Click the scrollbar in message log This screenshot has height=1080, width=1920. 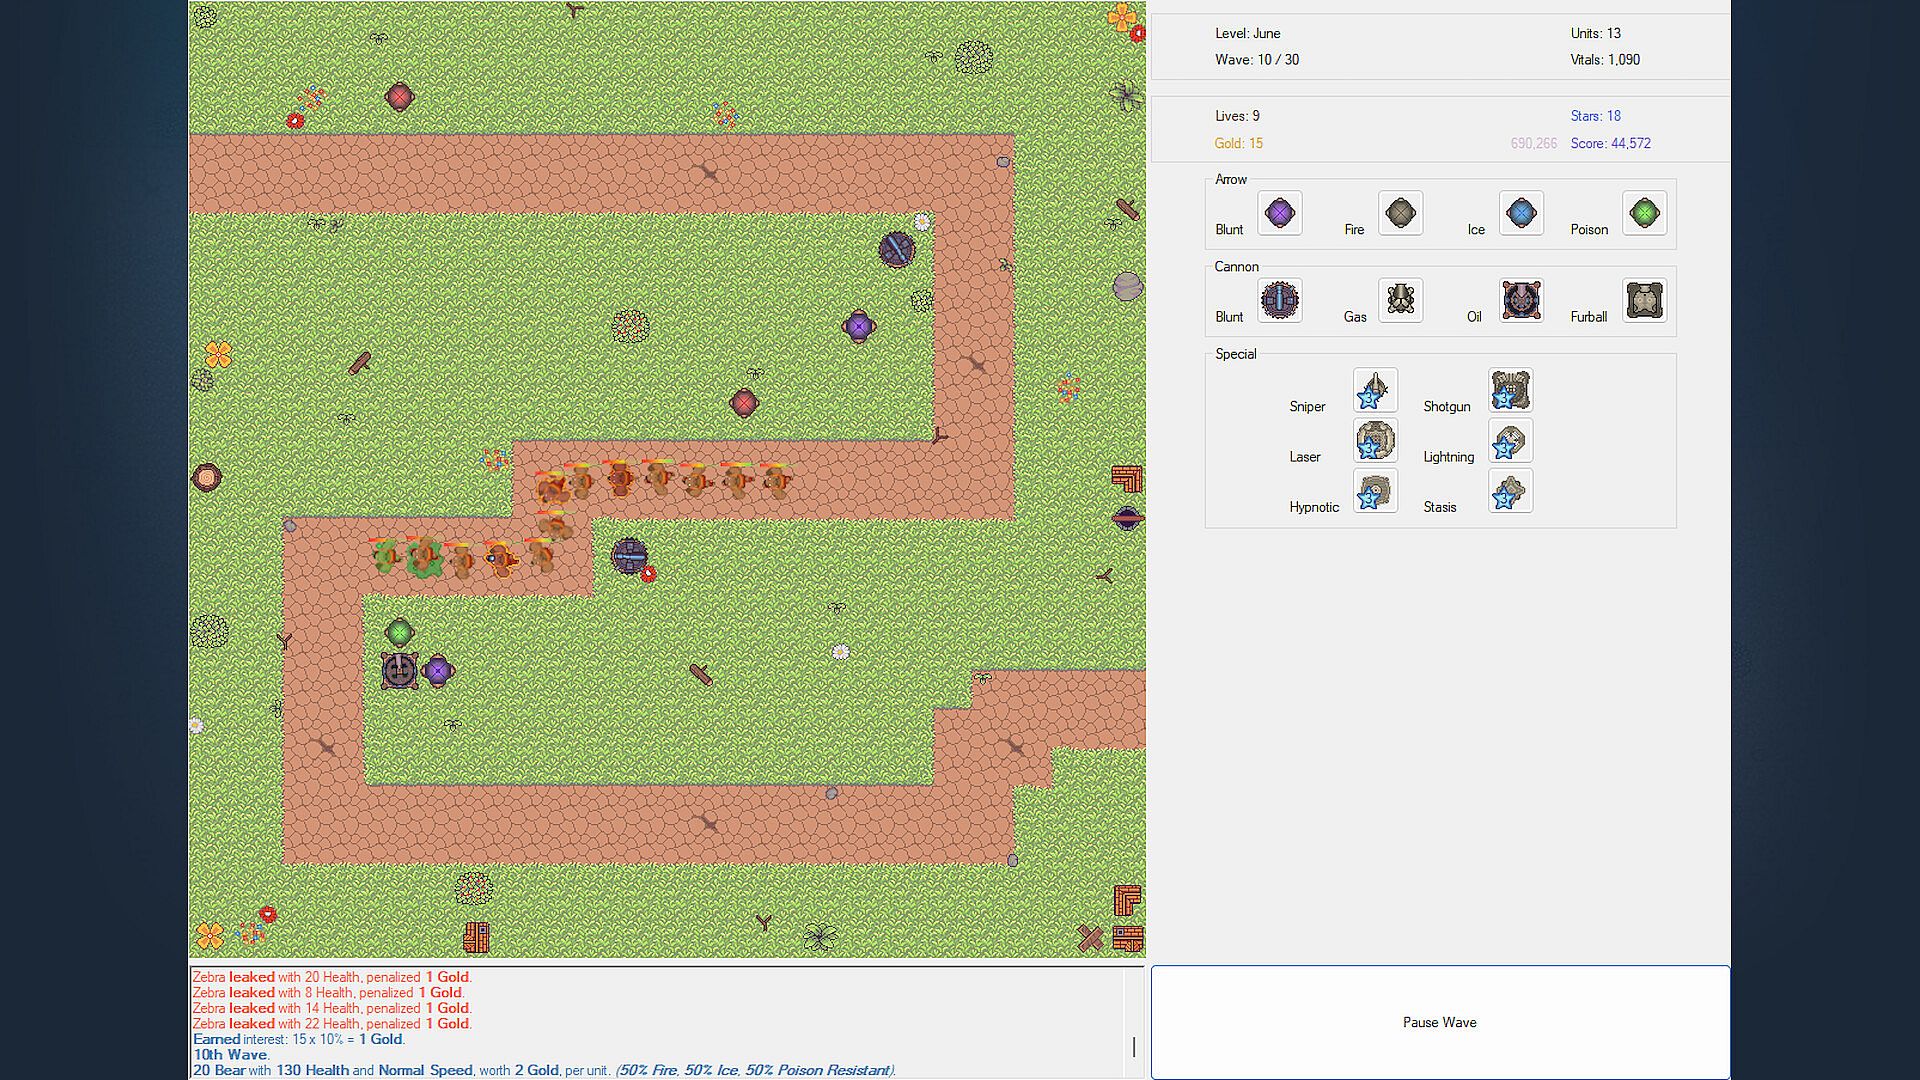(x=1134, y=1046)
